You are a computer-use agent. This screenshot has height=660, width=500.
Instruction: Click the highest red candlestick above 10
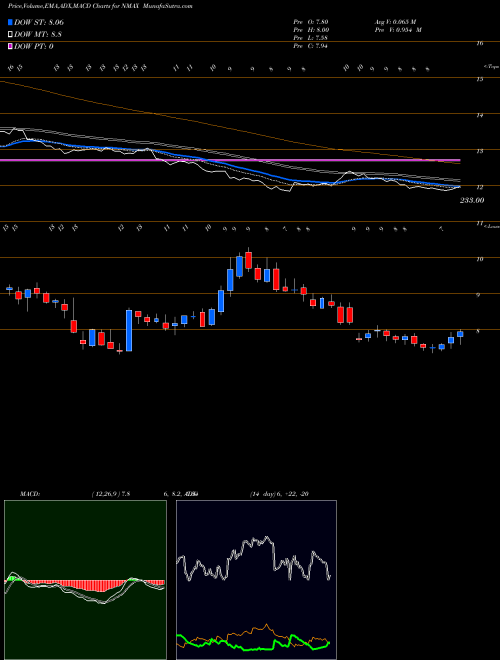pos(248,260)
